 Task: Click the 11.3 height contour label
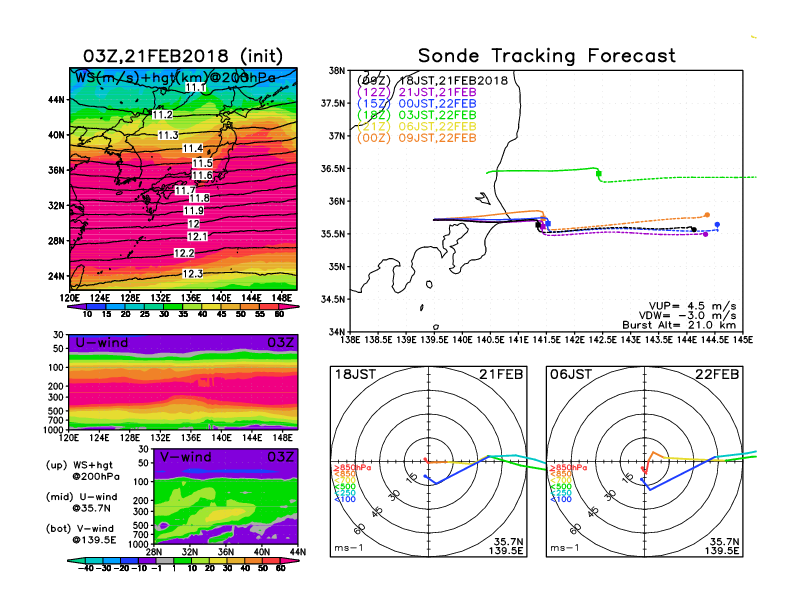168,135
